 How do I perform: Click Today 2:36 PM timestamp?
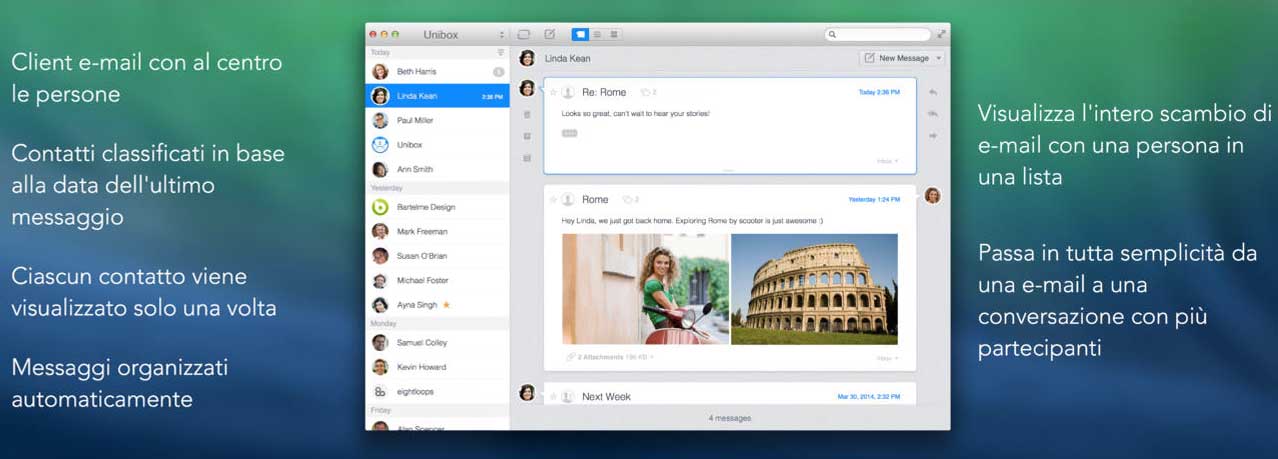pyautogui.click(x=879, y=92)
